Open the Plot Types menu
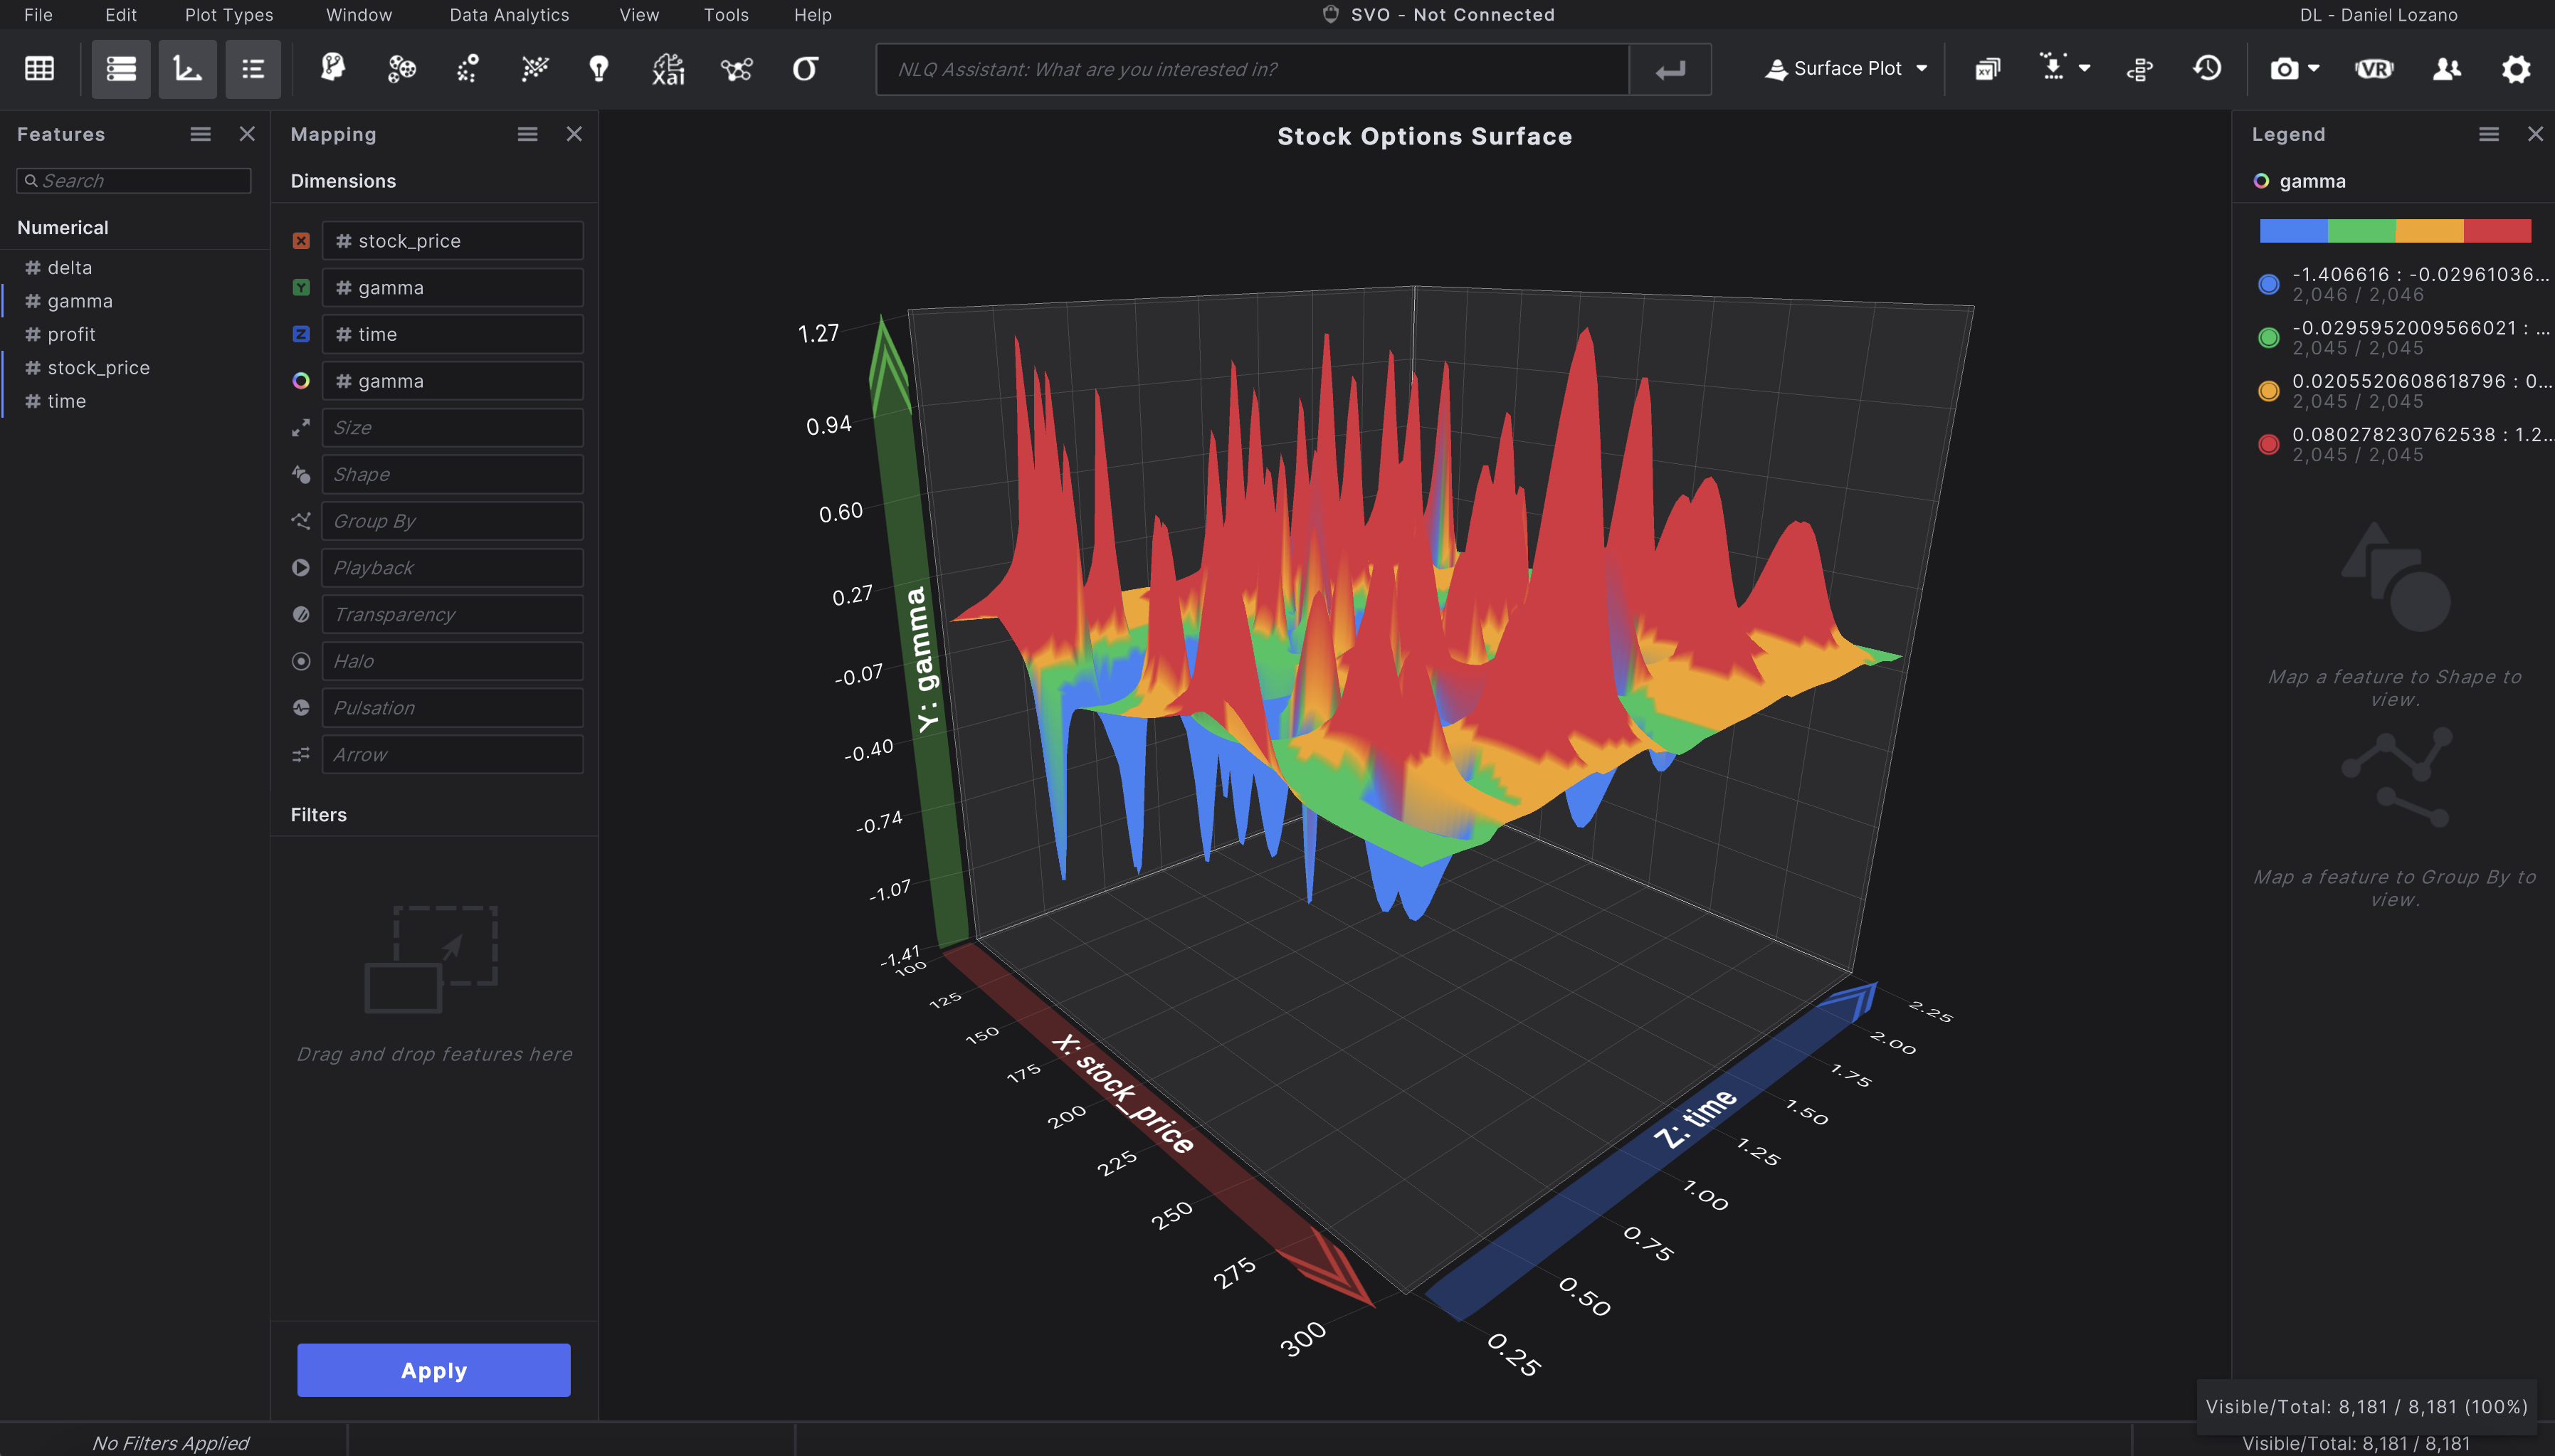The image size is (2555, 1456). (228, 14)
